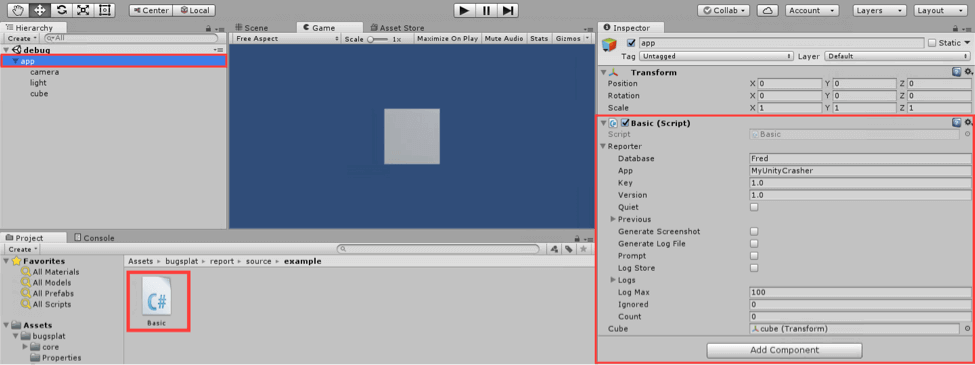975x365 pixels.
Task: Click the Play button
Action: (x=464, y=10)
